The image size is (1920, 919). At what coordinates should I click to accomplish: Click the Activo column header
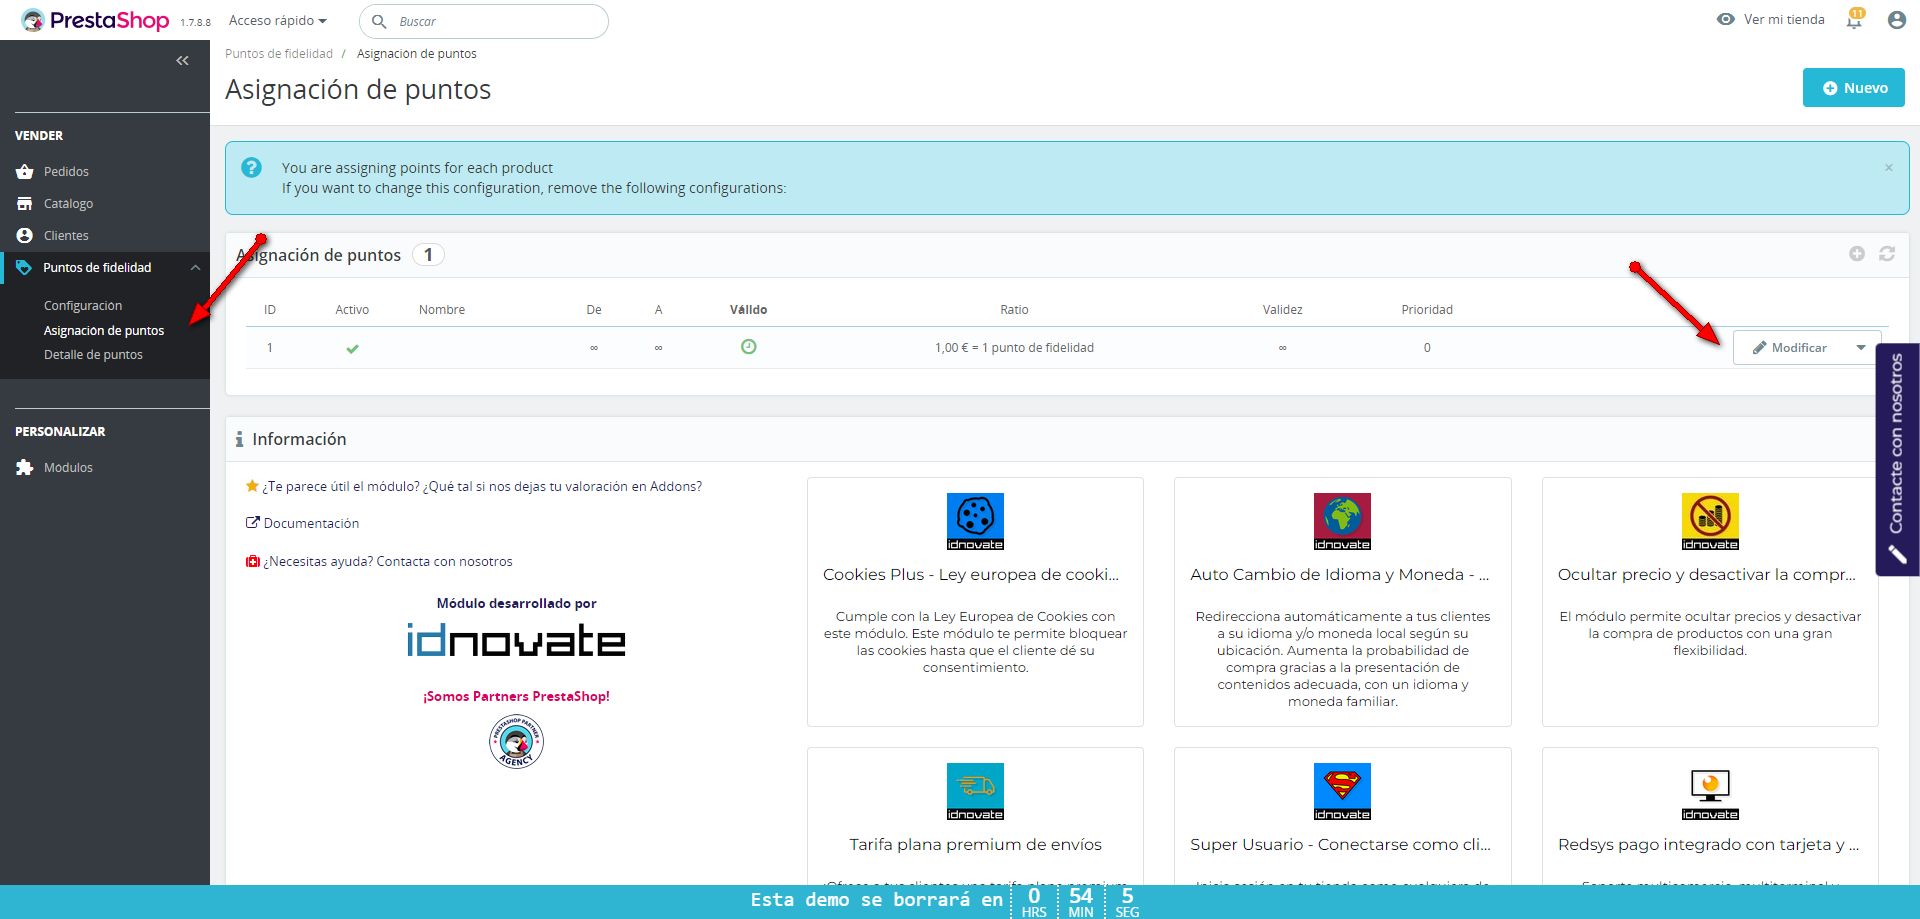[x=352, y=310]
